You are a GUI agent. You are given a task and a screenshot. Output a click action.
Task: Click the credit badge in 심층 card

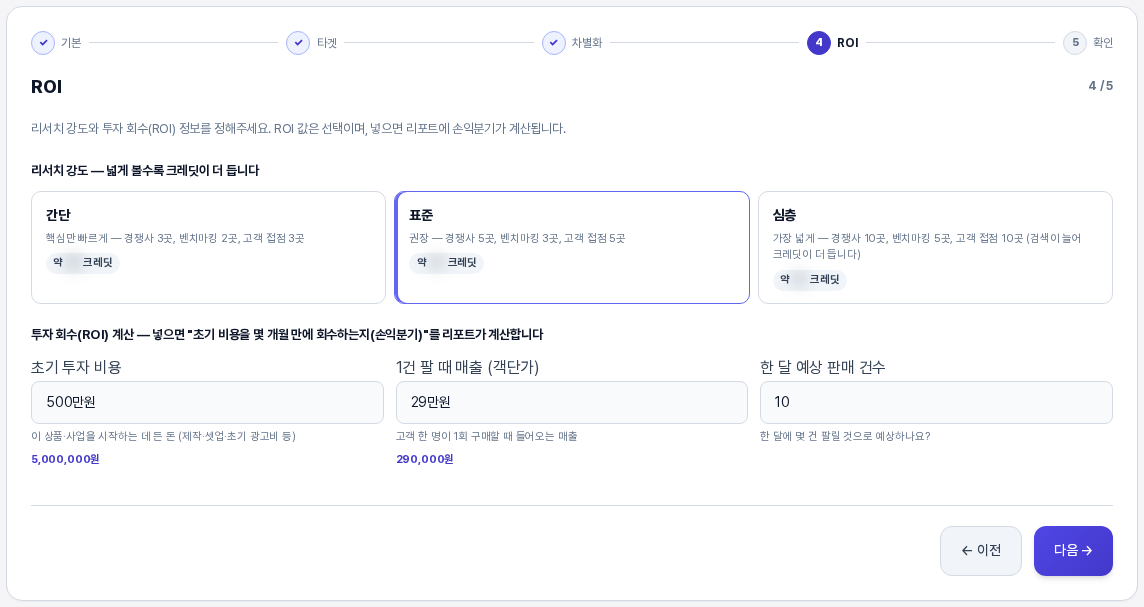coord(810,279)
